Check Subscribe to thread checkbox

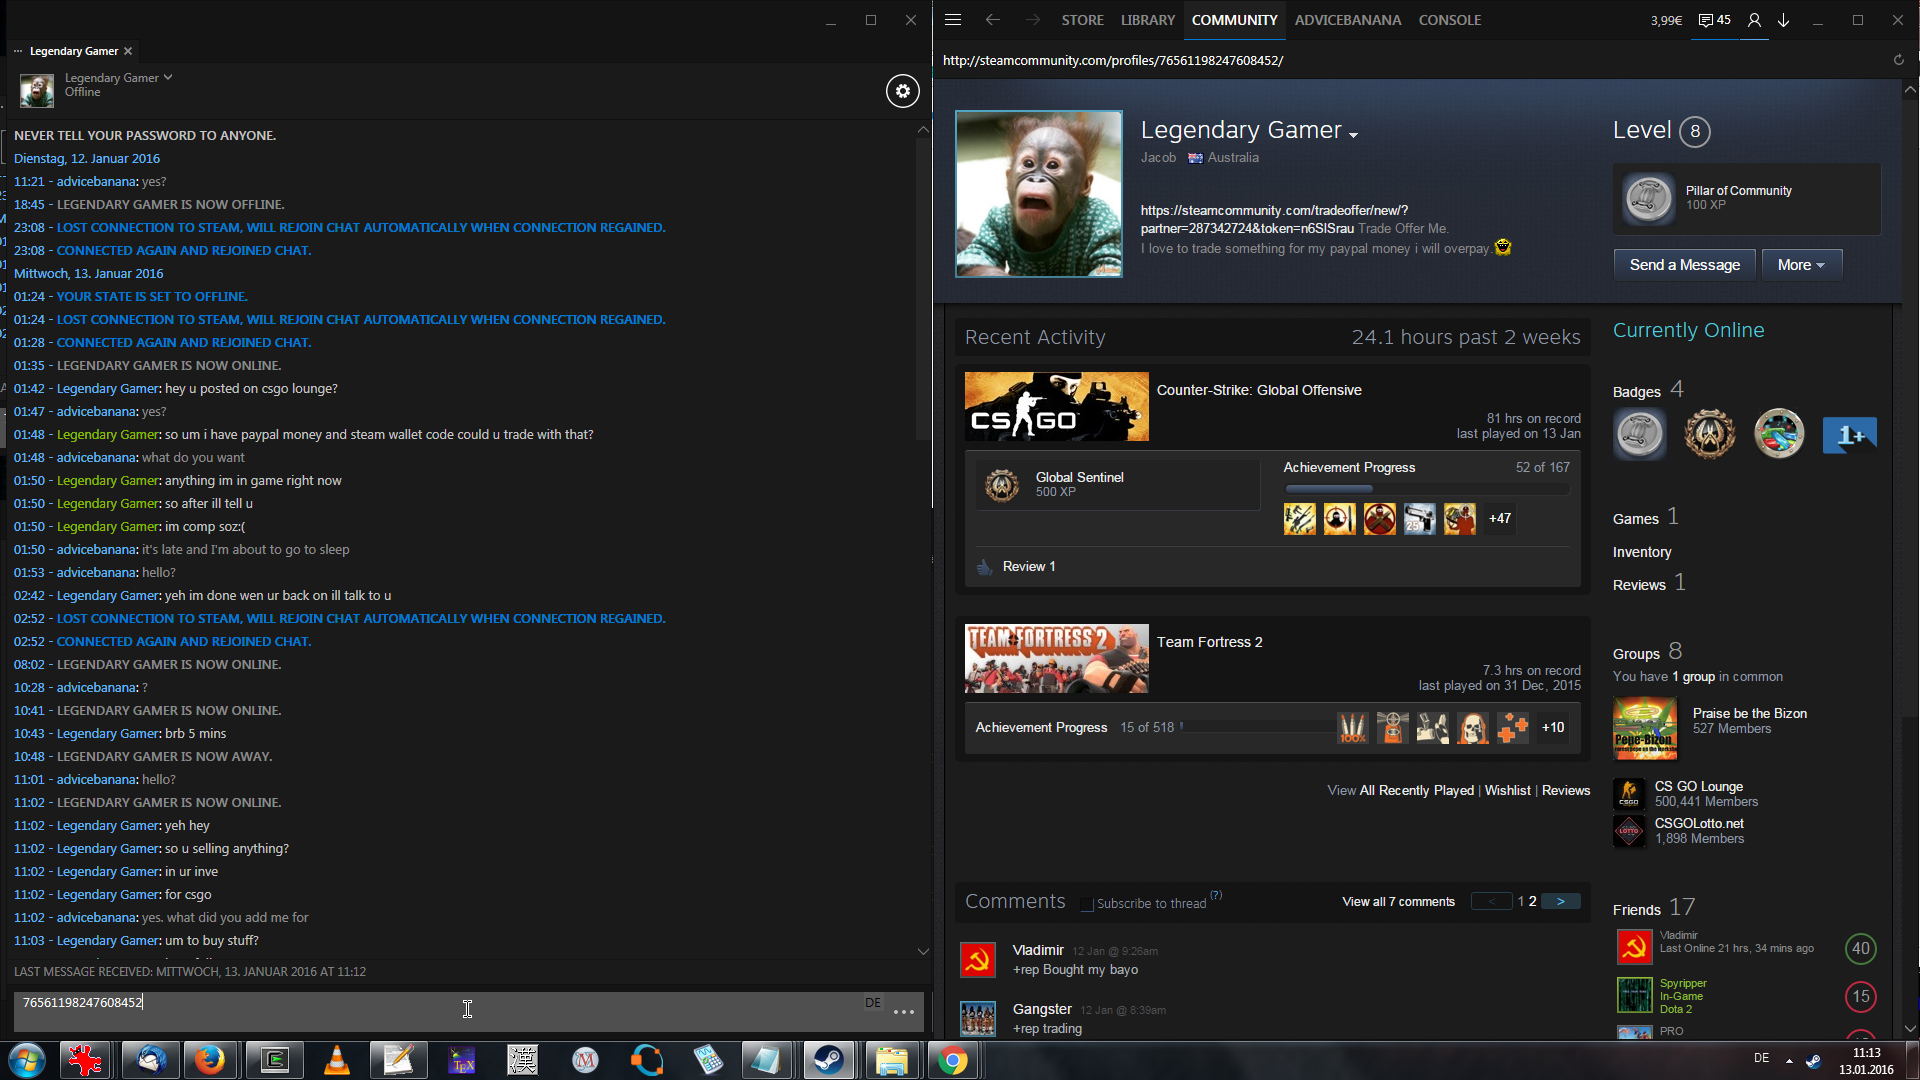click(1087, 904)
